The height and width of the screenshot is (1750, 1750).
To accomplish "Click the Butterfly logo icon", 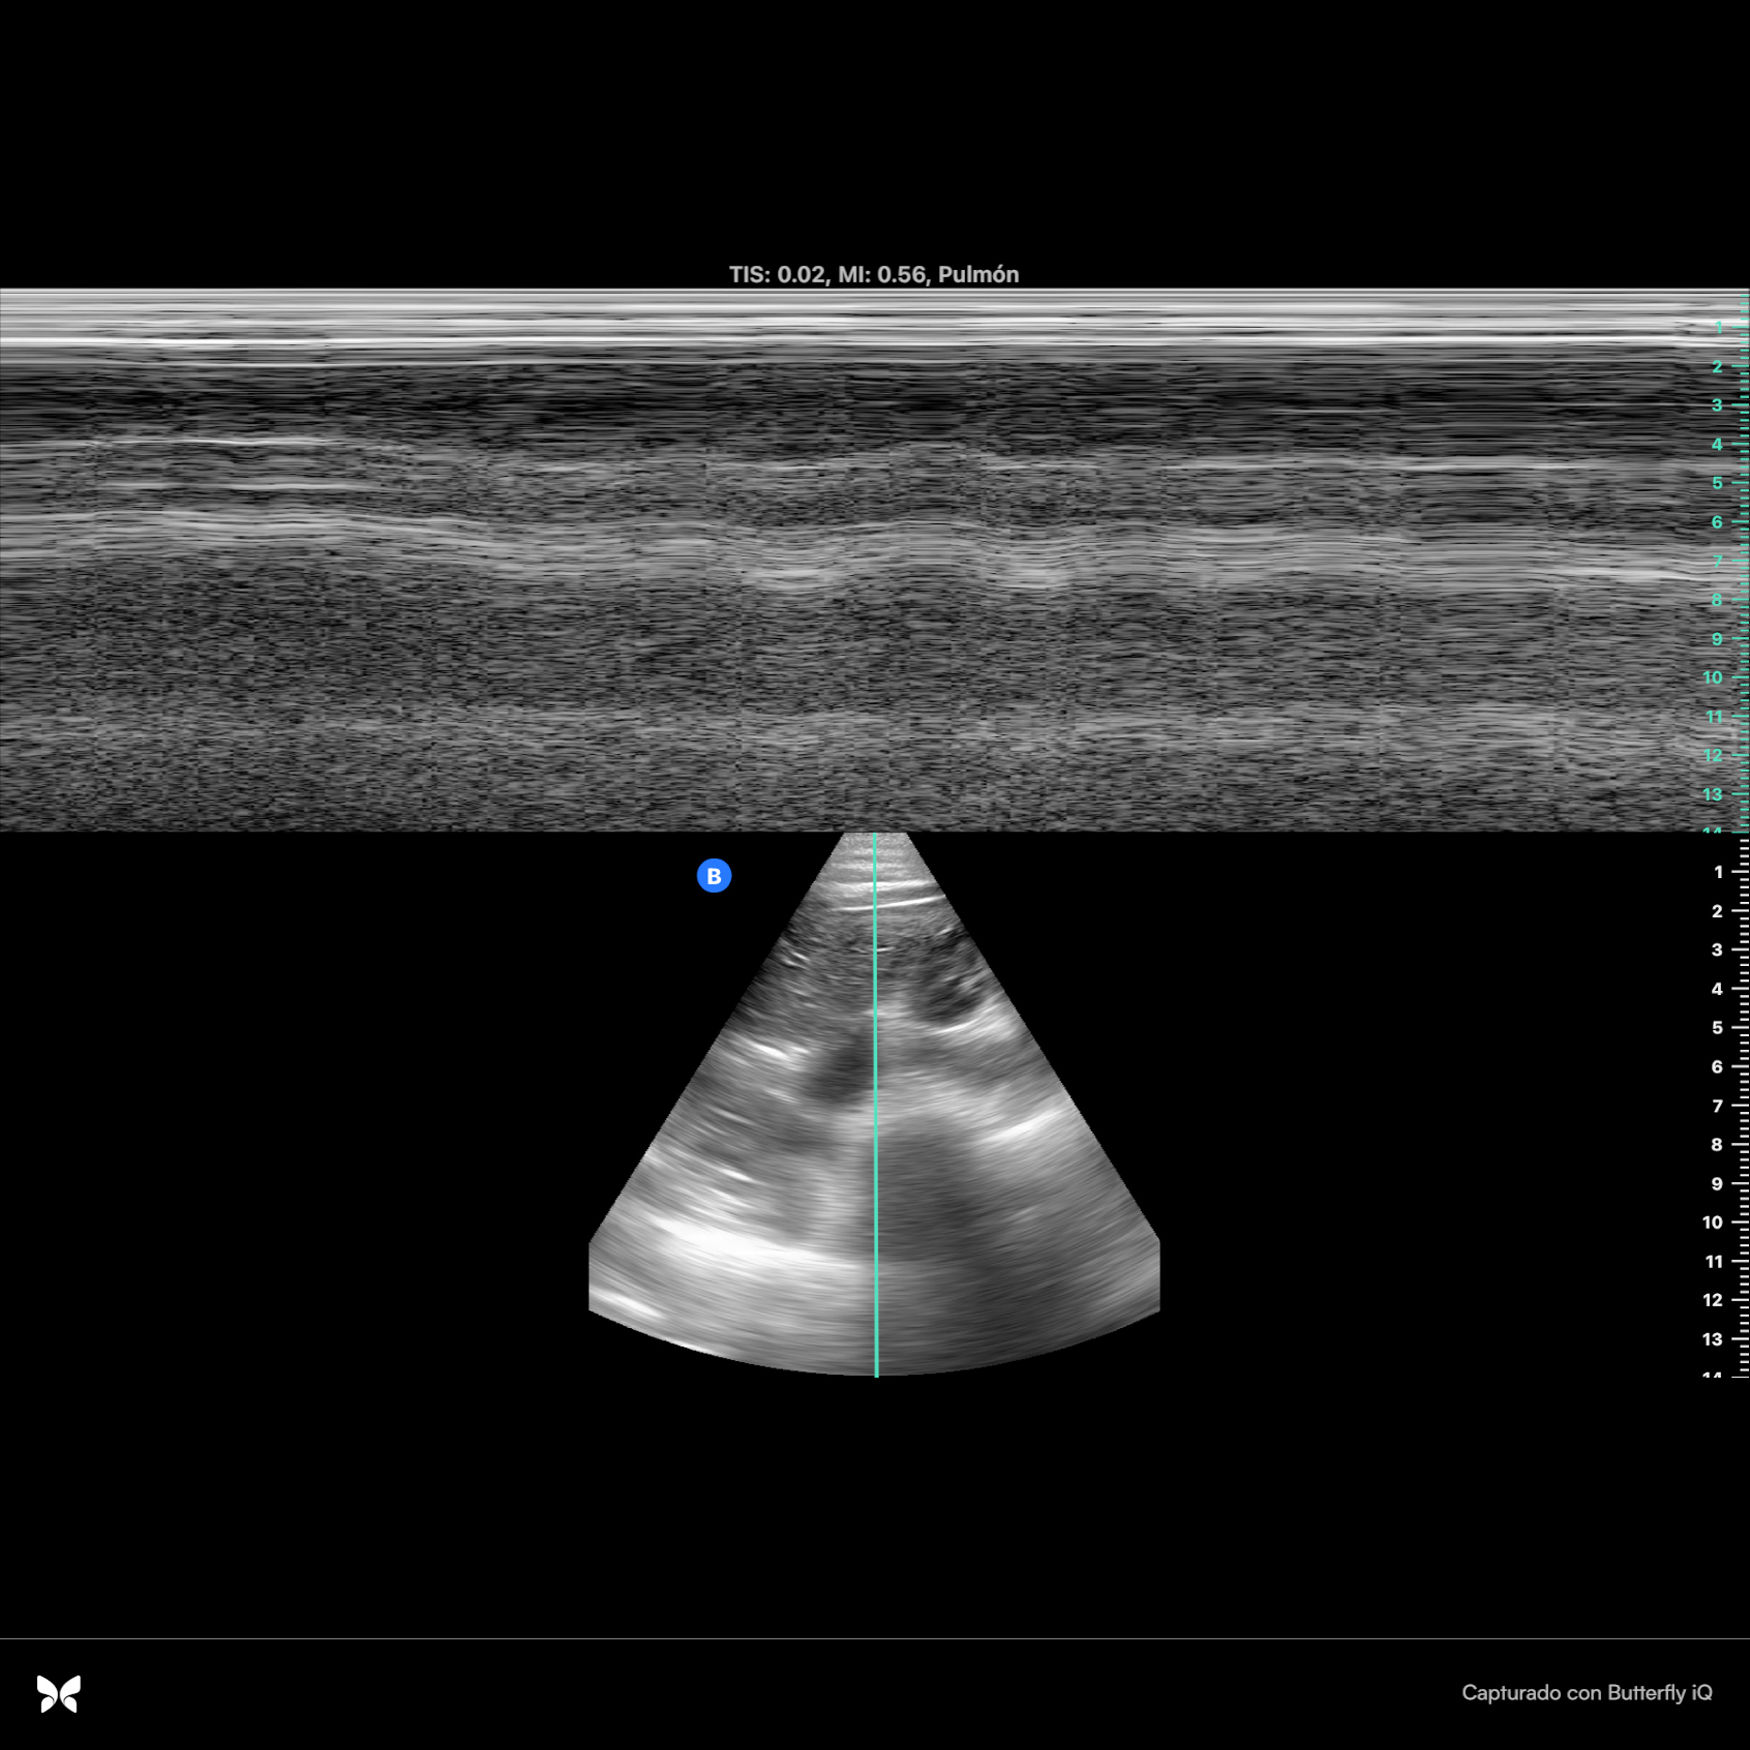I will click(58, 1693).
